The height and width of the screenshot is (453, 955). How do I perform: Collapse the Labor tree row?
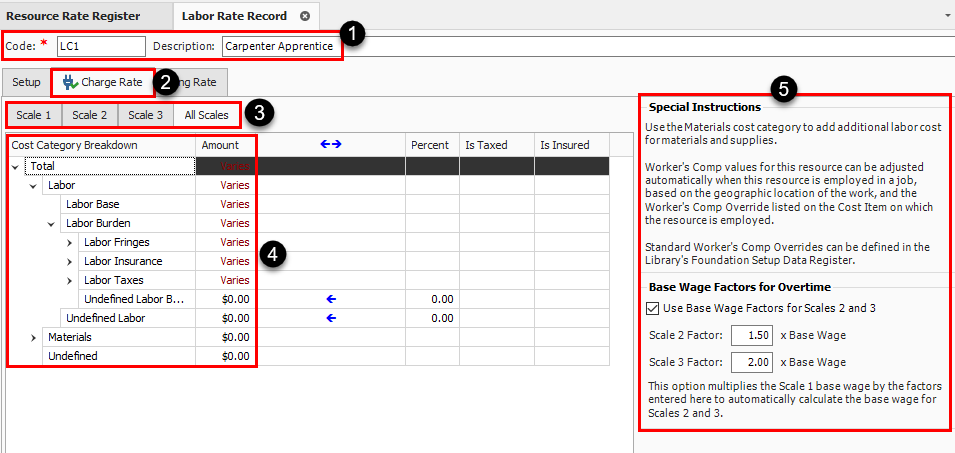[x=33, y=185]
